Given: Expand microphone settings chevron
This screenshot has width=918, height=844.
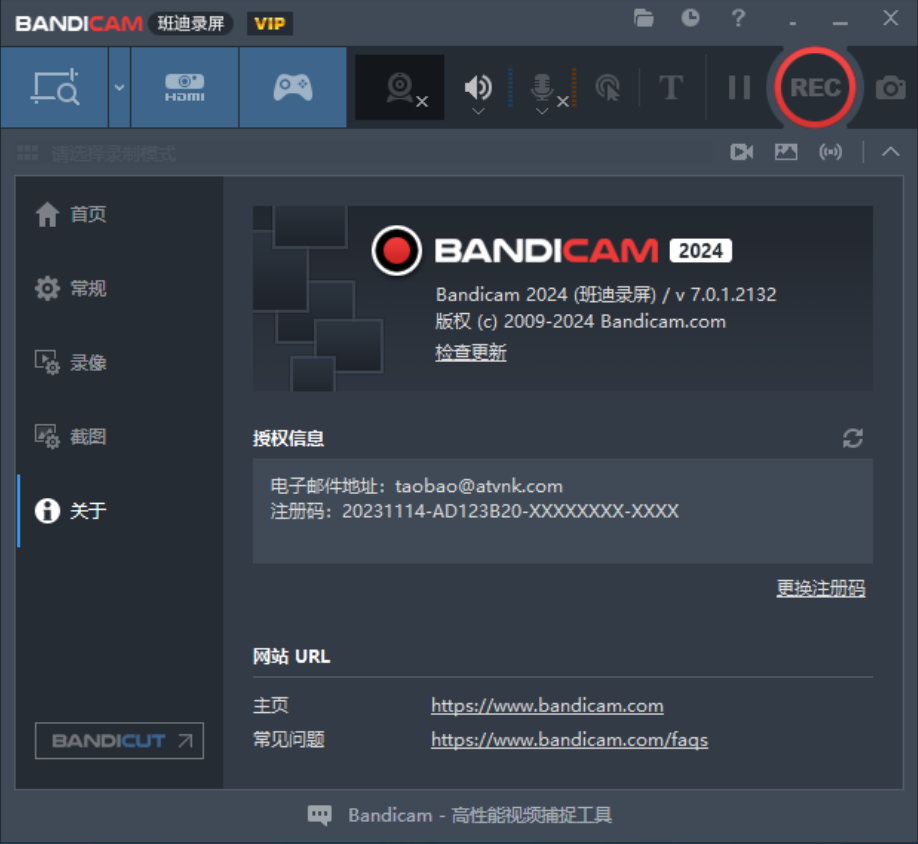Looking at the screenshot, I should tap(542, 111).
